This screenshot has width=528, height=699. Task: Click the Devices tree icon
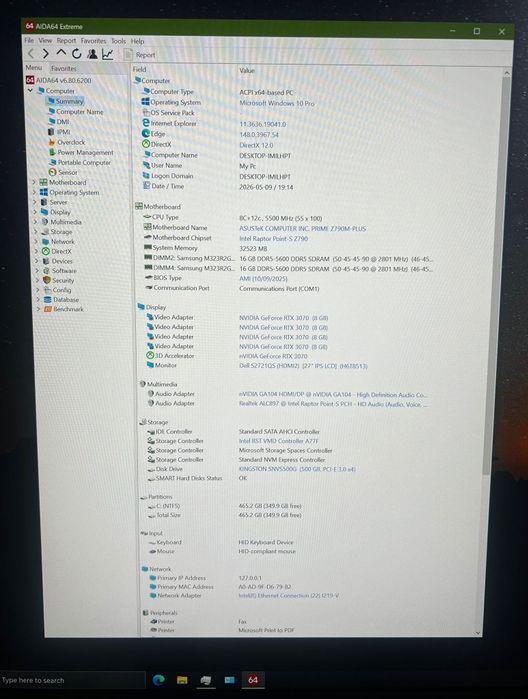tap(45, 261)
